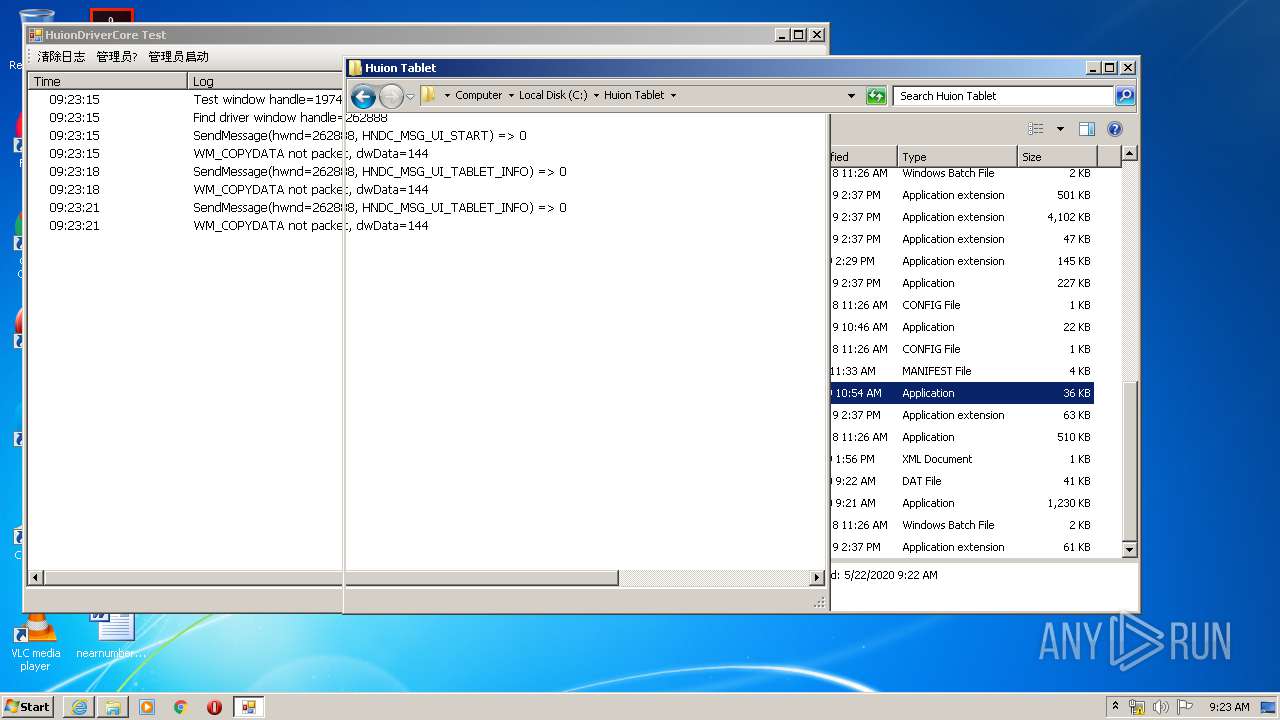The height and width of the screenshot is (720, 1280).
Task: Sort files by Type column
Action: tap(957, 156)
